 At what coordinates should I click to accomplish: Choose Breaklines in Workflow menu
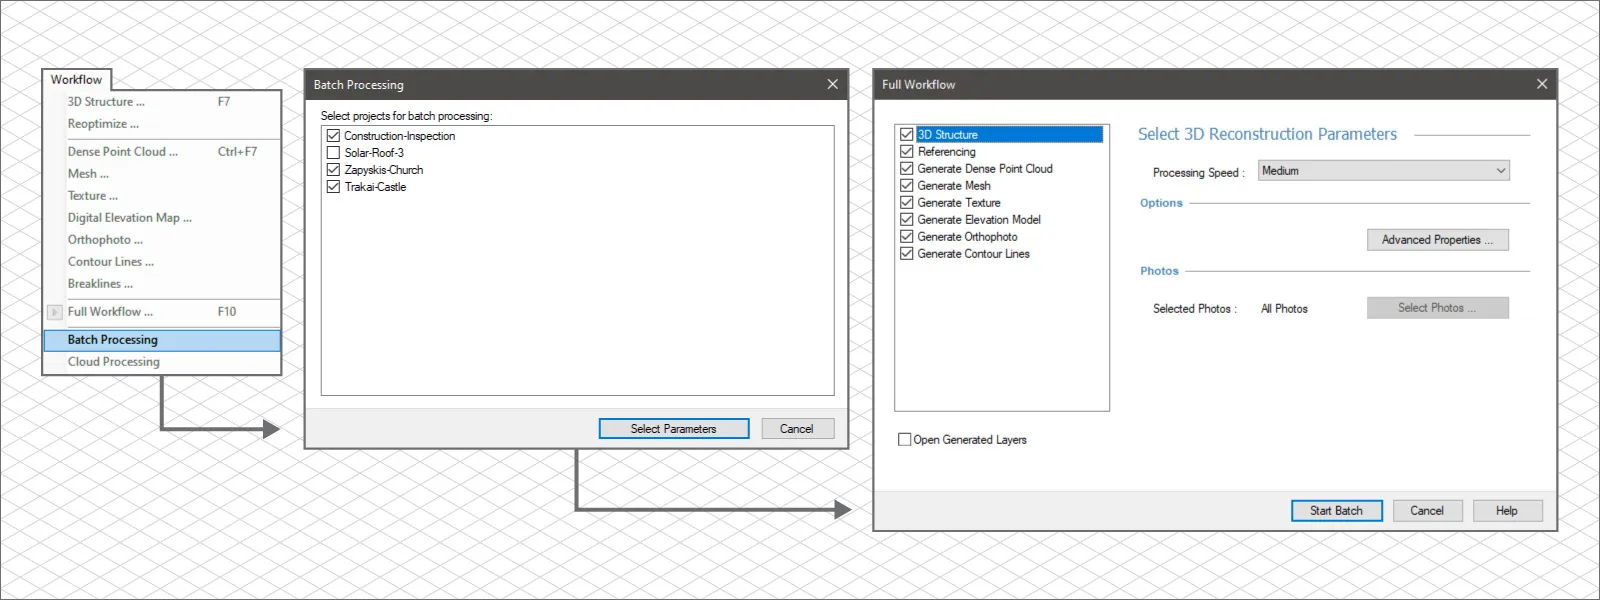[162, 284]
